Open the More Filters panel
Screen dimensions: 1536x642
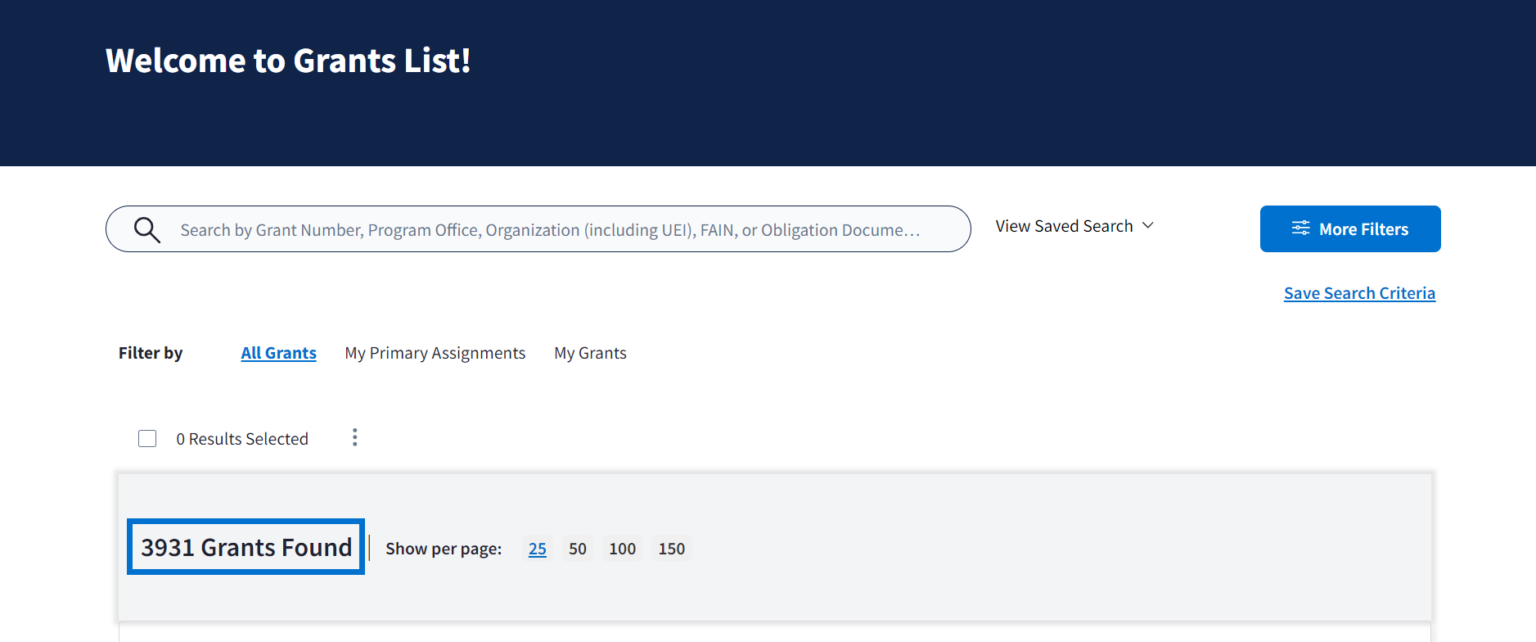(x=1349, y=229)
